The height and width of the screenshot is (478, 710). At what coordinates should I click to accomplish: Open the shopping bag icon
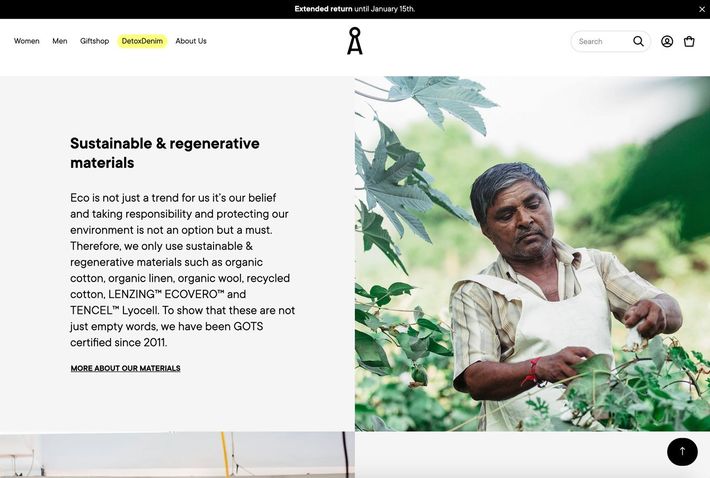tap(689, 41)
